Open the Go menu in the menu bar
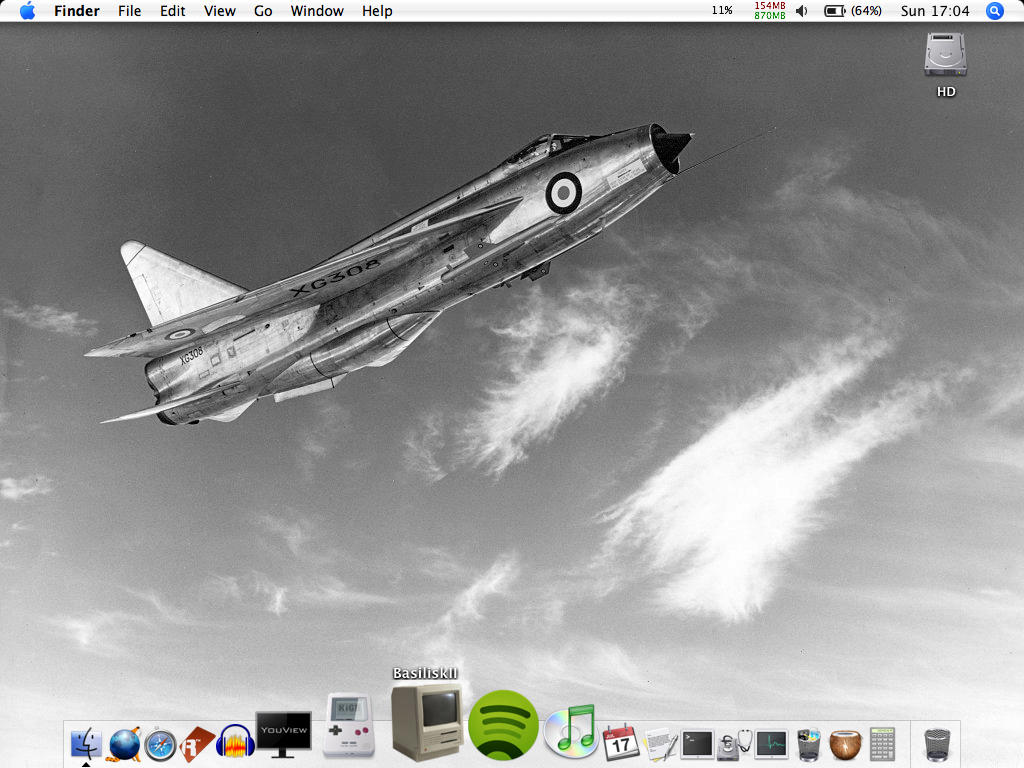Screen dimensions: 1024x768 [x=262, y=11]
